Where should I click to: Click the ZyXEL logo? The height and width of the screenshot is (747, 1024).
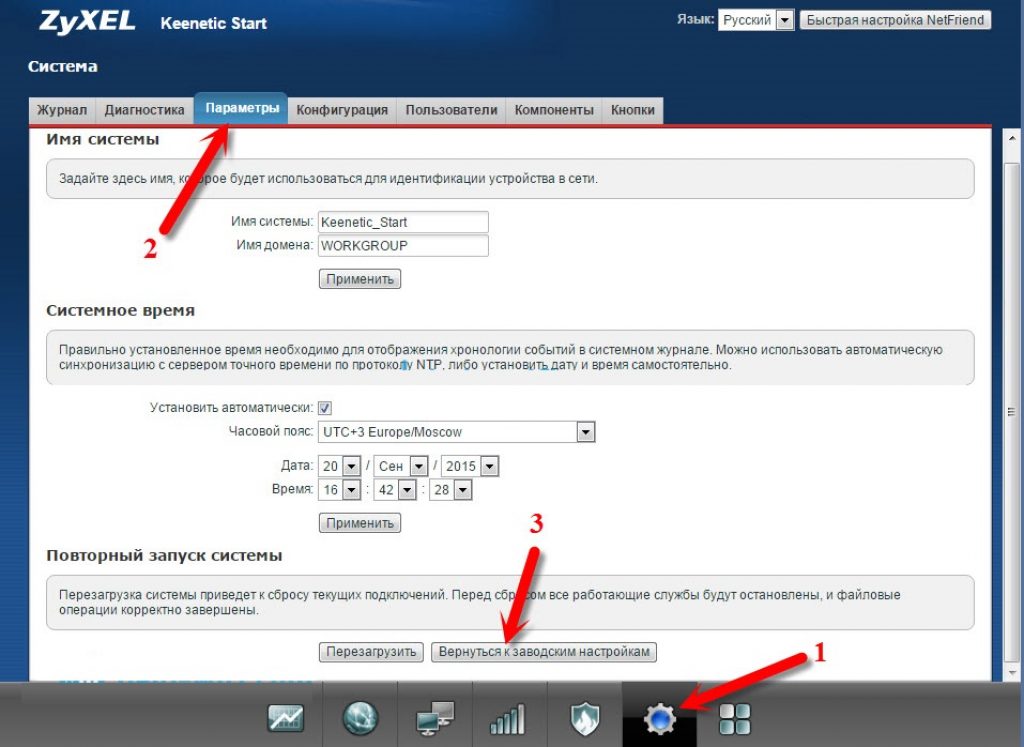(x=87, y=22)
